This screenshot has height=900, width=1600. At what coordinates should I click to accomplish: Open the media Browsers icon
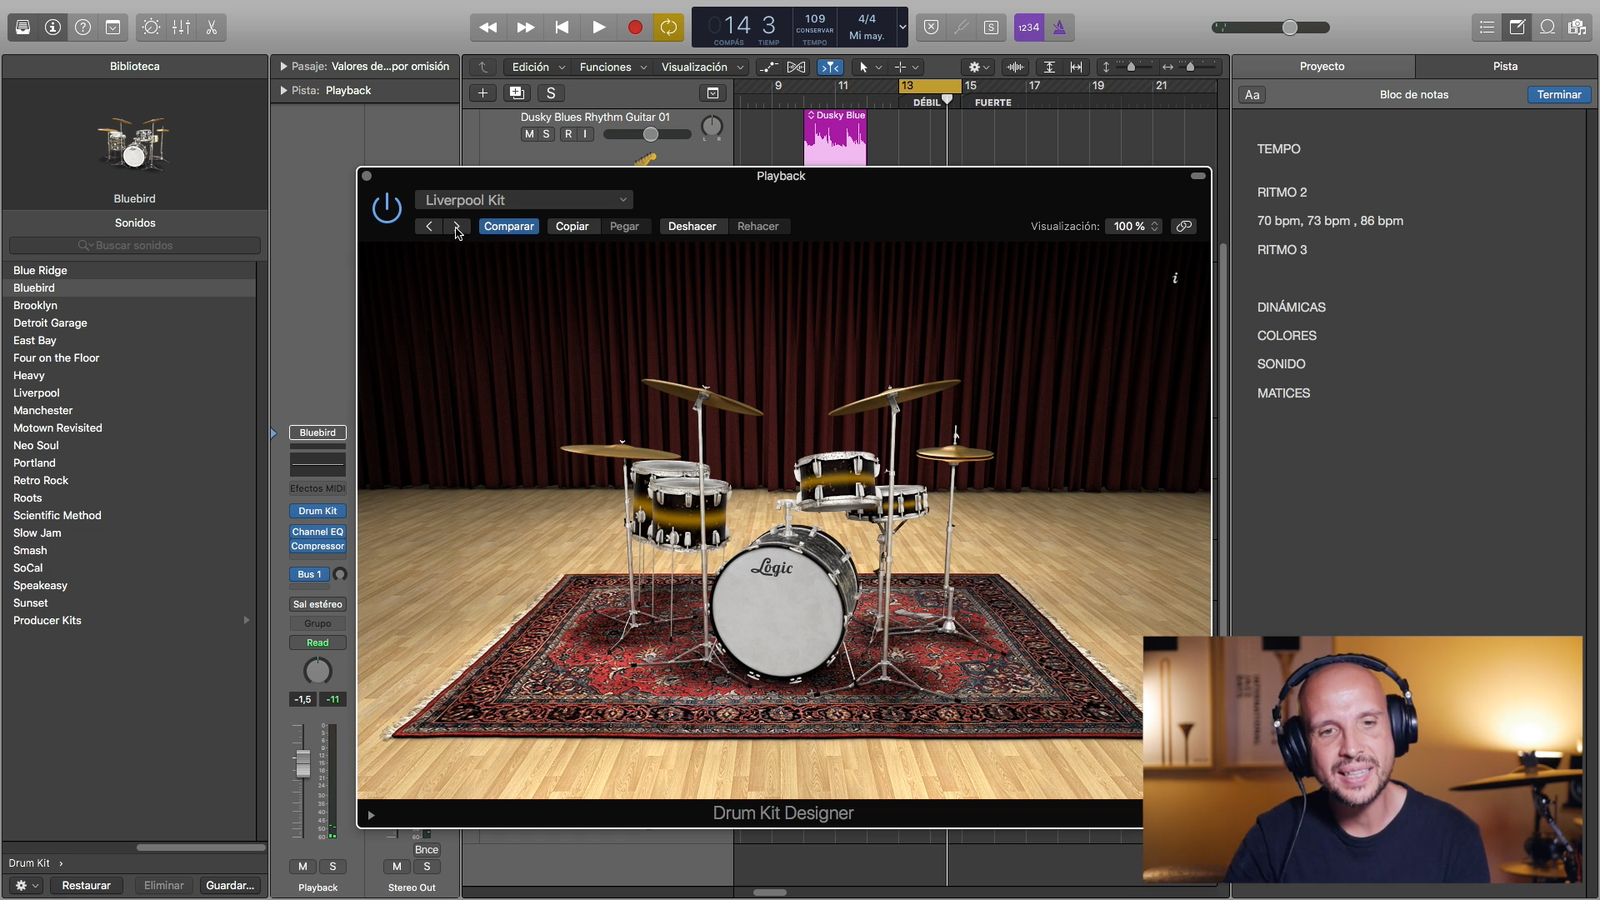(1577, 27)
